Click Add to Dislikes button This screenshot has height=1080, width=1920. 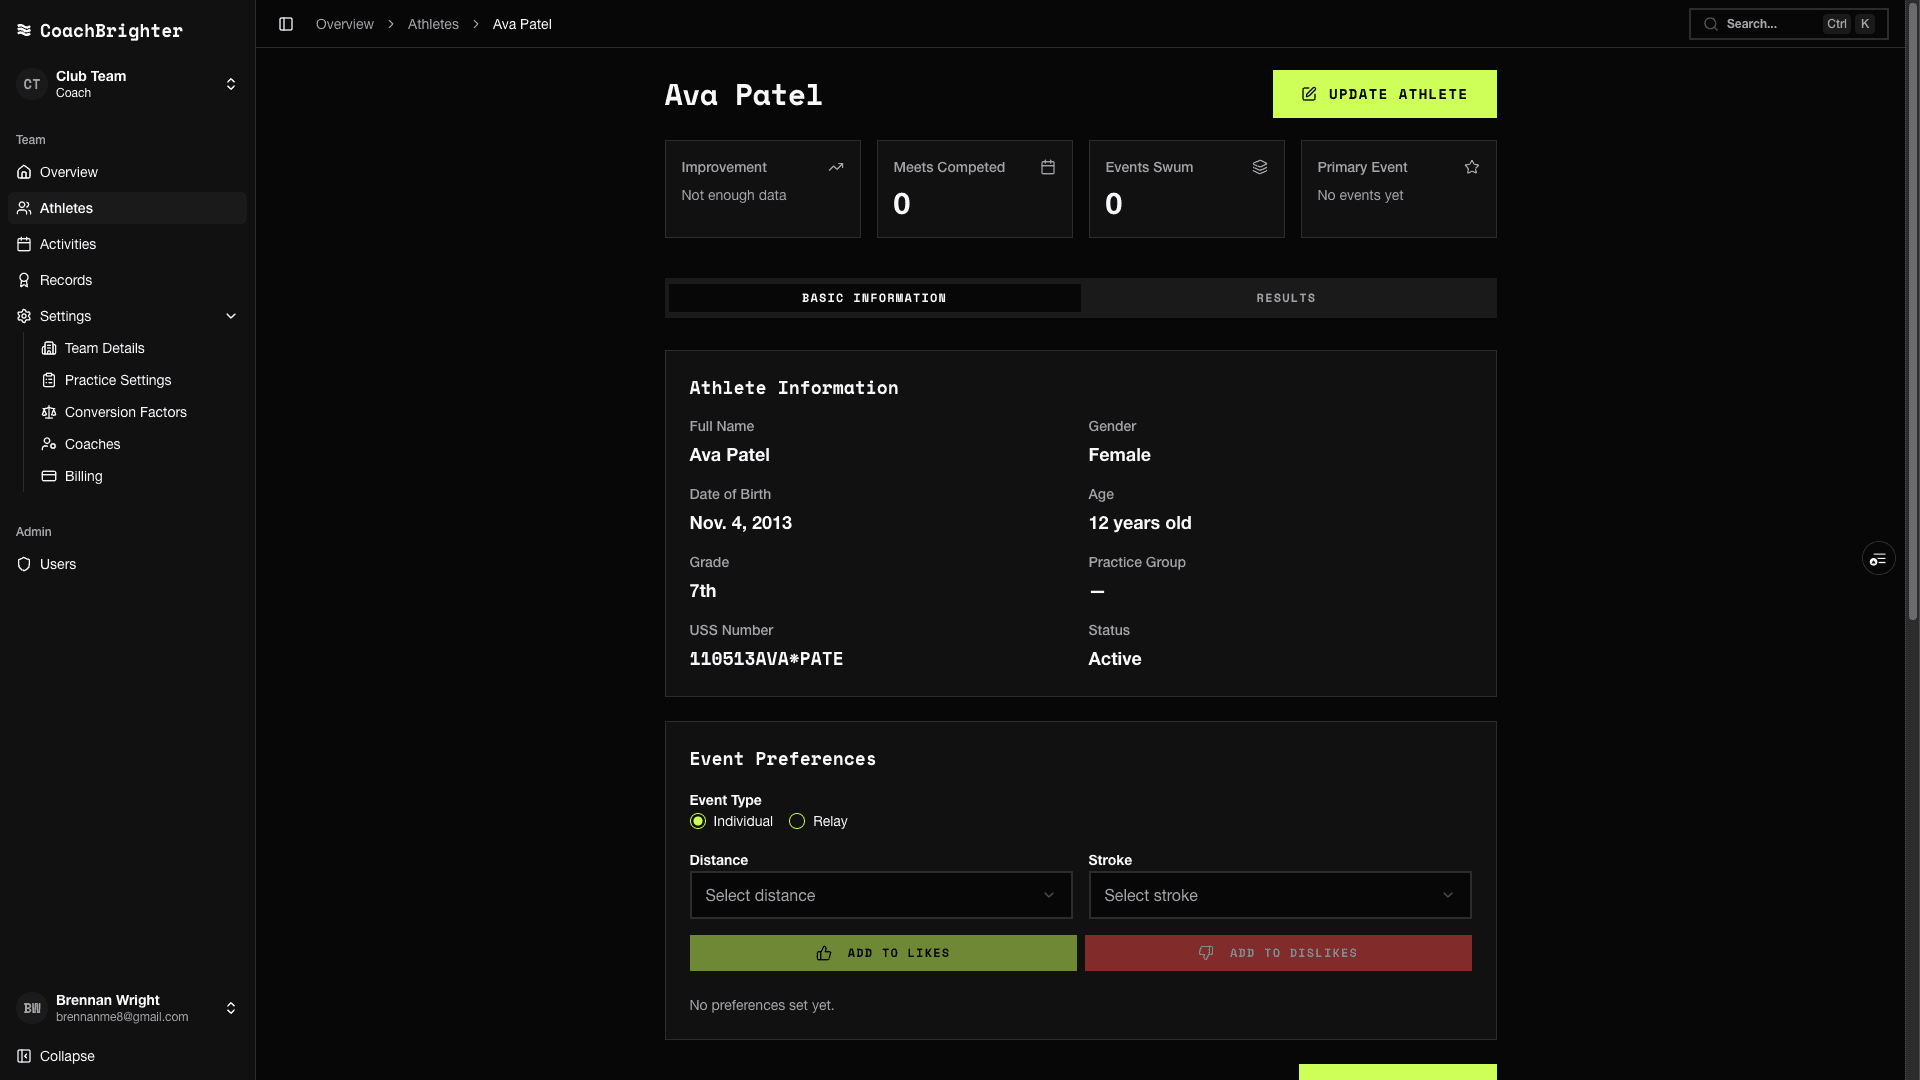1278,953
